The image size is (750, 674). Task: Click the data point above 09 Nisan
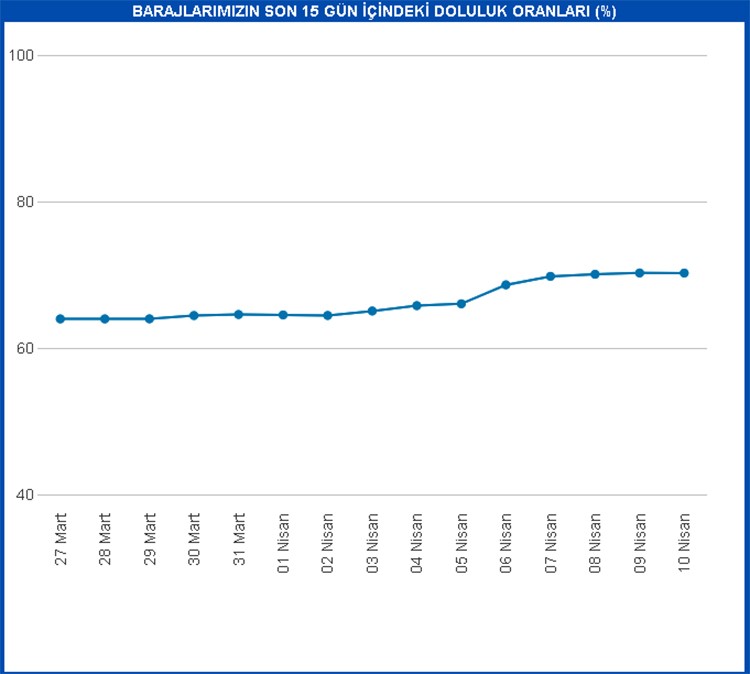click(x=640, y=273)
